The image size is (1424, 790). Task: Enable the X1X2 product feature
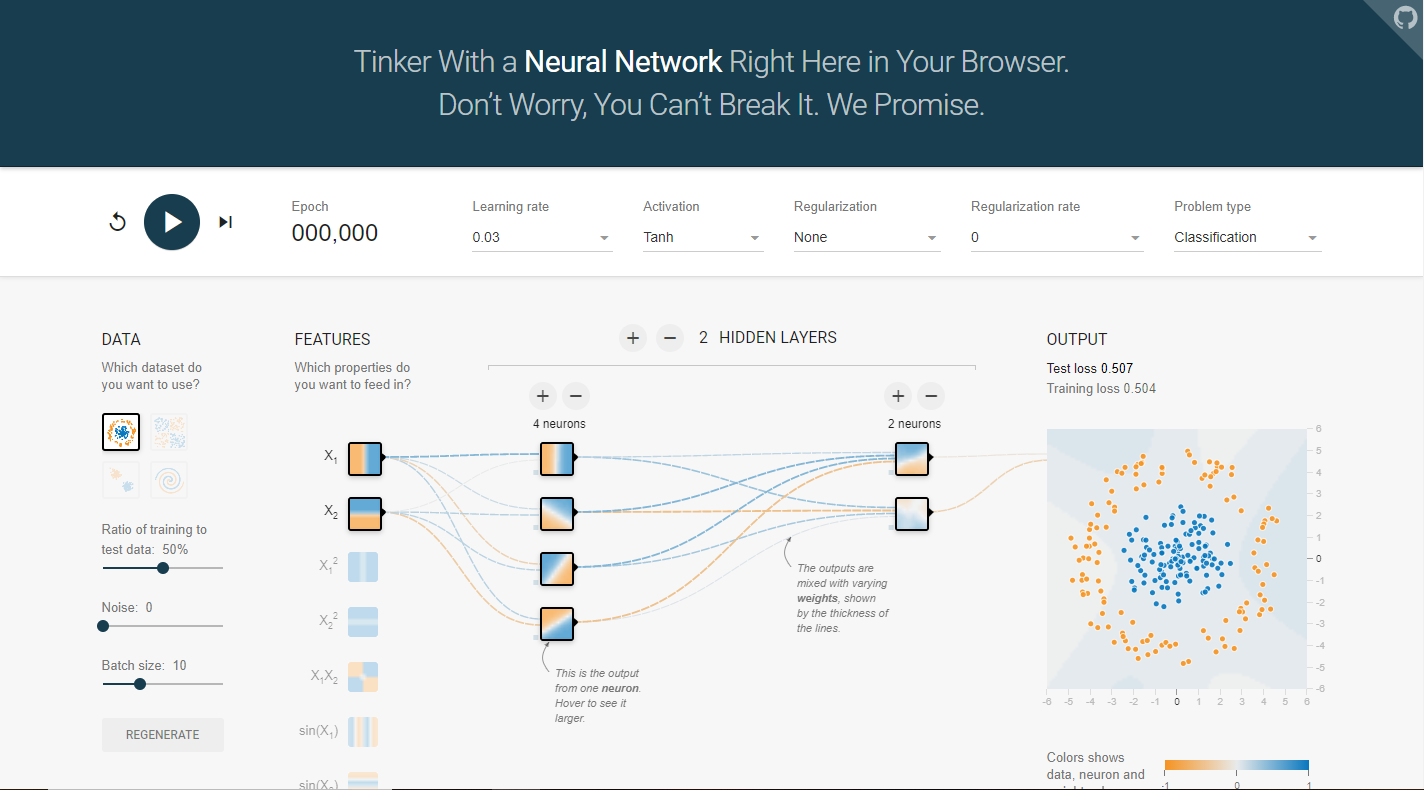coord(364,677)
